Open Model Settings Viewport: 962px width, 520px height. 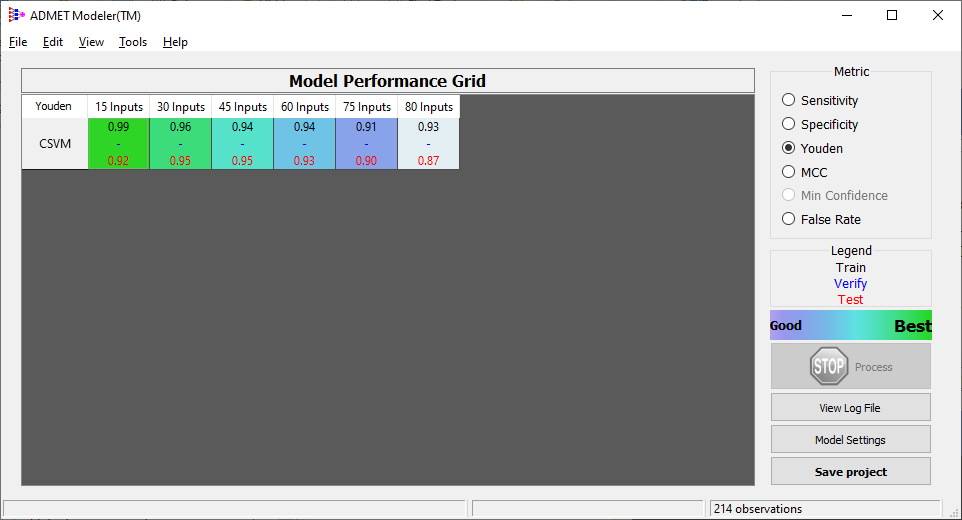pos(850,440)
